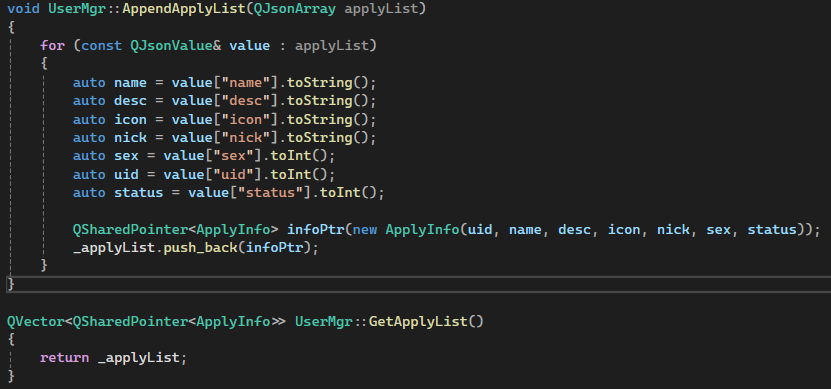This screenshot has height=389, width=831.
Task: Click the QJsonArray parameter type
Action: (295, 8)
